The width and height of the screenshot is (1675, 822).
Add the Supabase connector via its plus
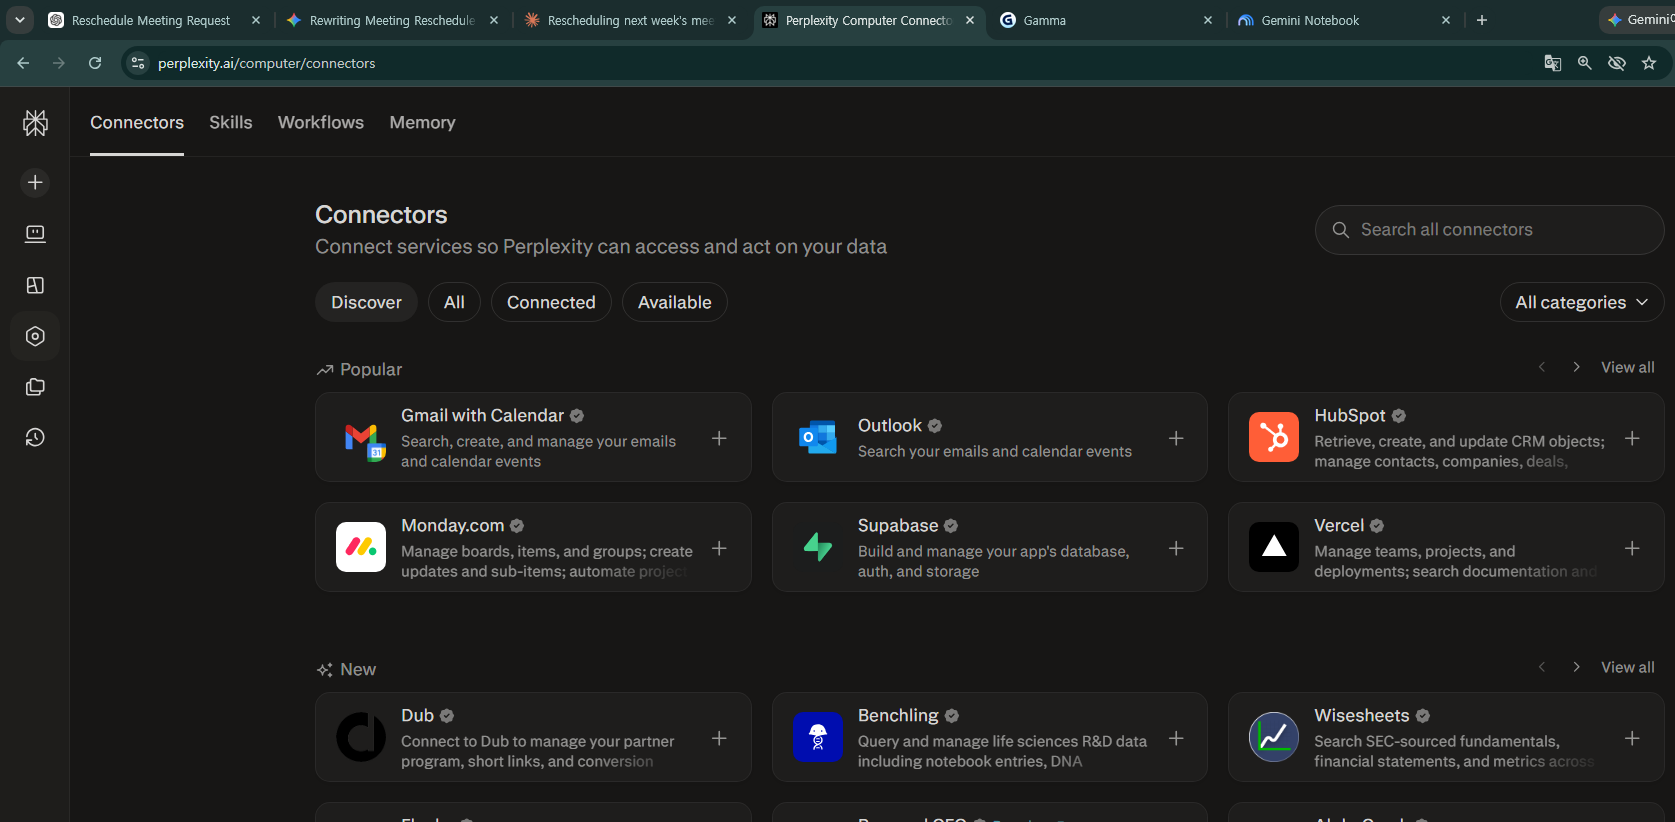(x=1176, y=548)
